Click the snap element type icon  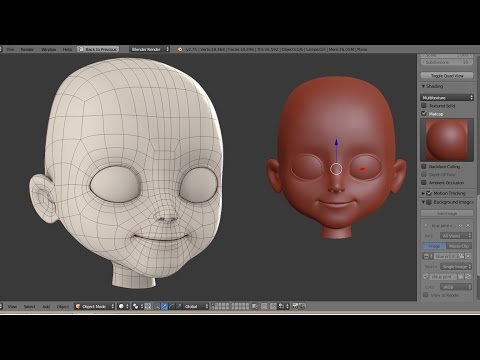pyautogui.click(x=282, y=306)
